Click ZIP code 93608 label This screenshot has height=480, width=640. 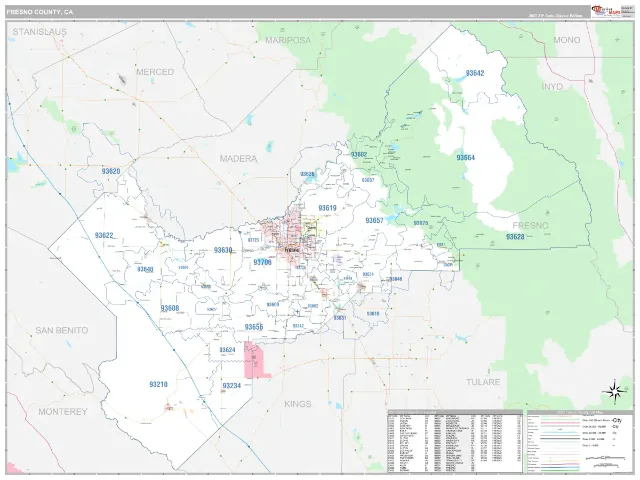tap(170, 308)
